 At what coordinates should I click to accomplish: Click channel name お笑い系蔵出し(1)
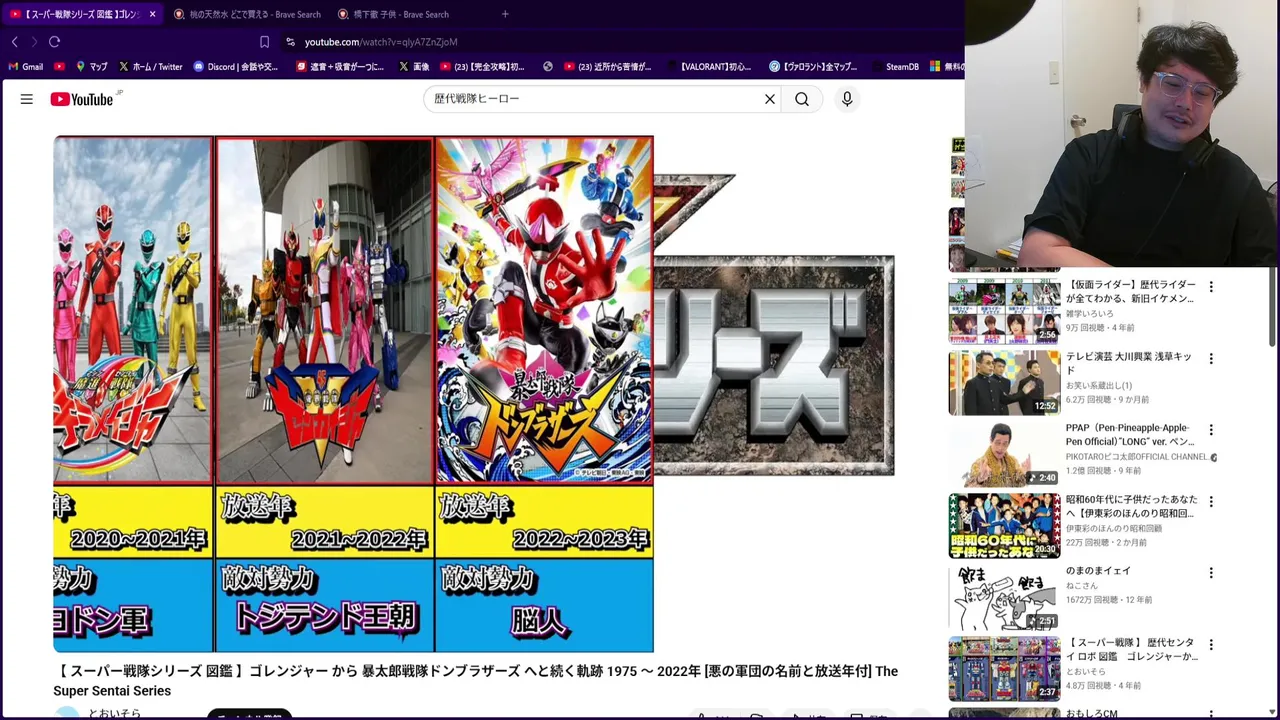(1099, 386)
